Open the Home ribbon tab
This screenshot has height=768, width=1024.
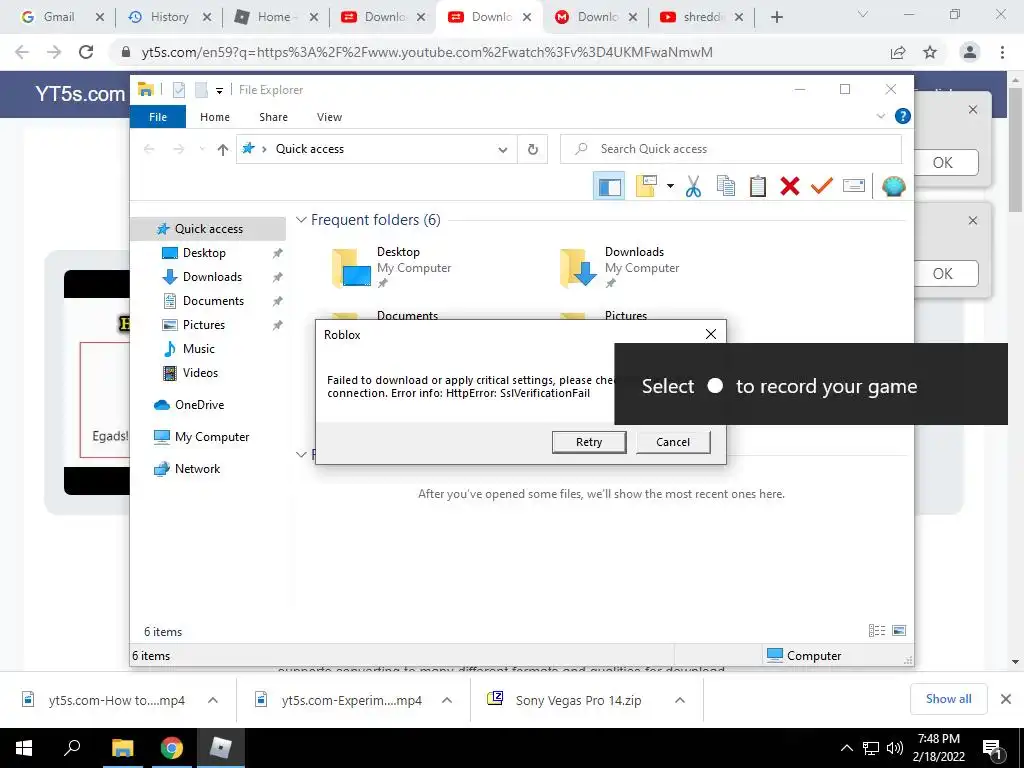[x=215, y=117]
